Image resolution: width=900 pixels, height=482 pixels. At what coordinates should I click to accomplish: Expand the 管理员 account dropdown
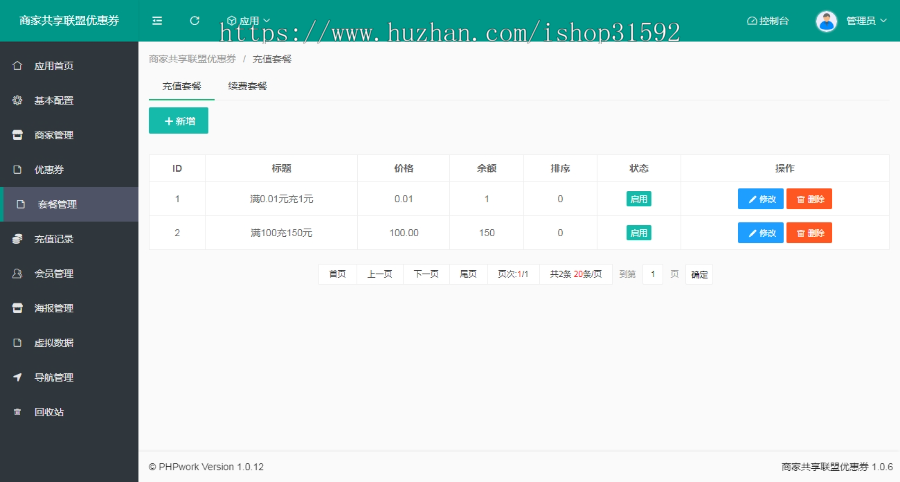click(x=866, y=21)
